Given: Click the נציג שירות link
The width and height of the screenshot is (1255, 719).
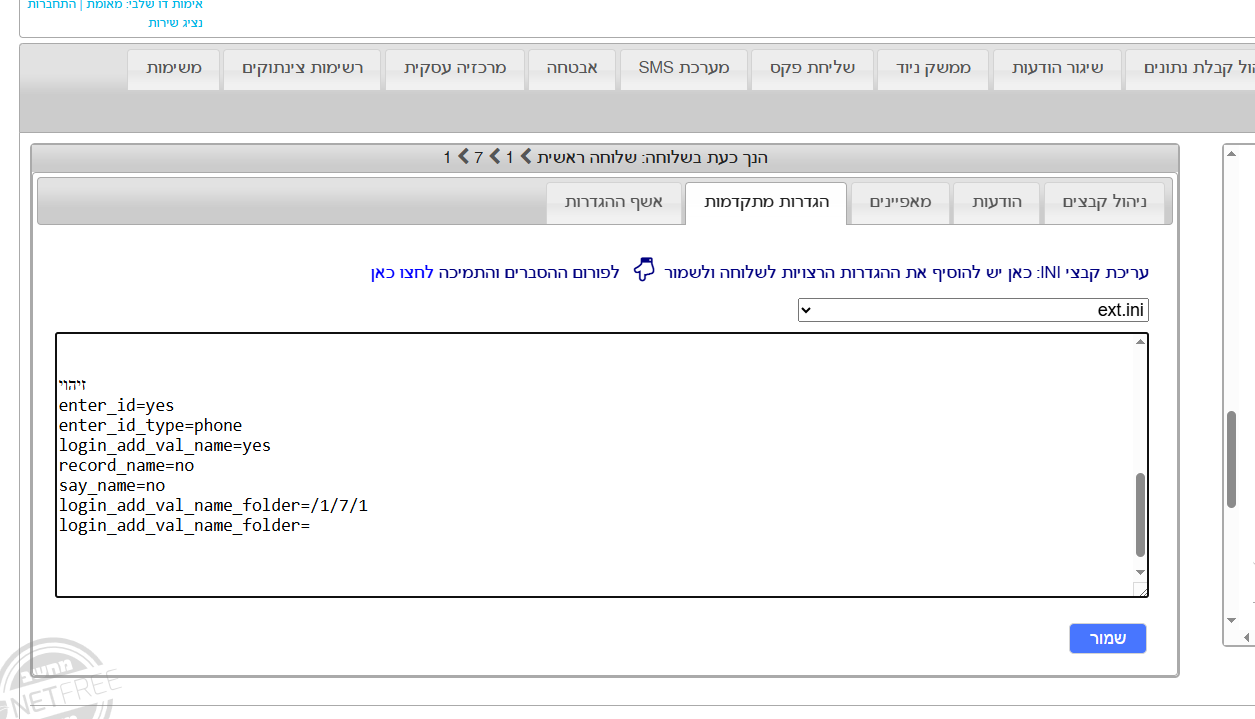Looking at the screenshot, I should pyautogui.click(x=176, y=22).
